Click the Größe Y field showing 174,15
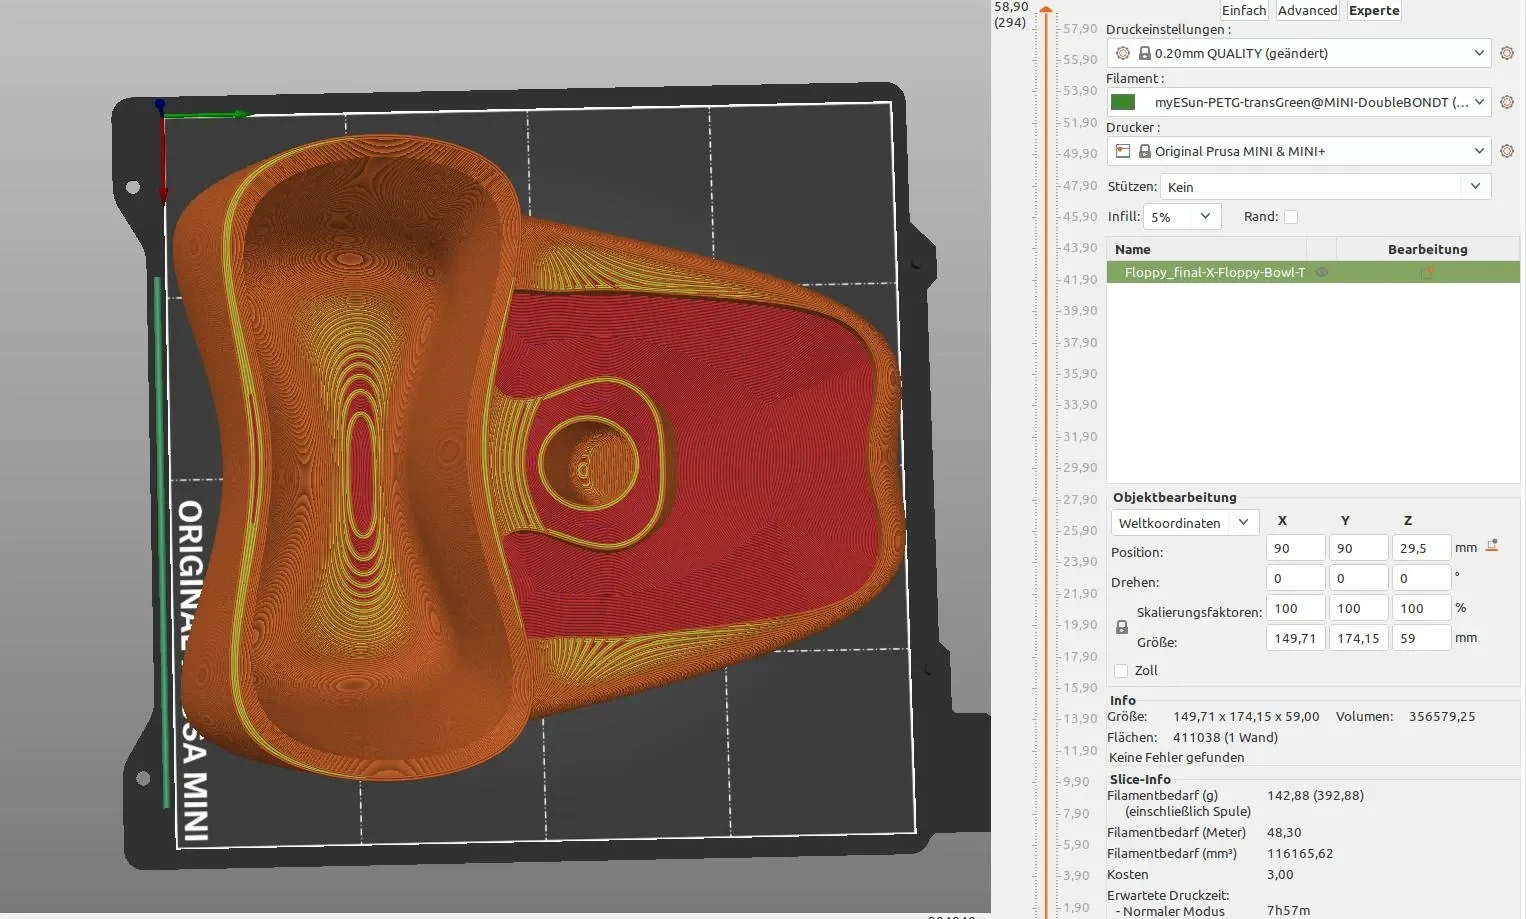The width and height of the screenshot is (1526, 919). [1358, 638]
